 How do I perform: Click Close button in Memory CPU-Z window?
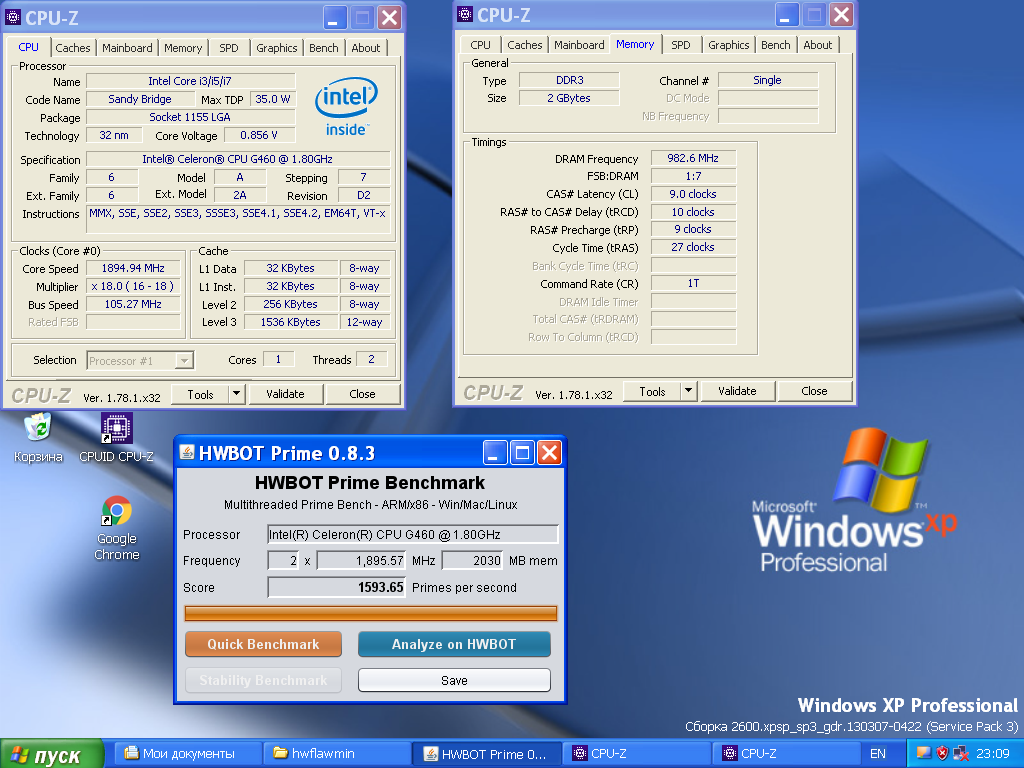point(814,391)
